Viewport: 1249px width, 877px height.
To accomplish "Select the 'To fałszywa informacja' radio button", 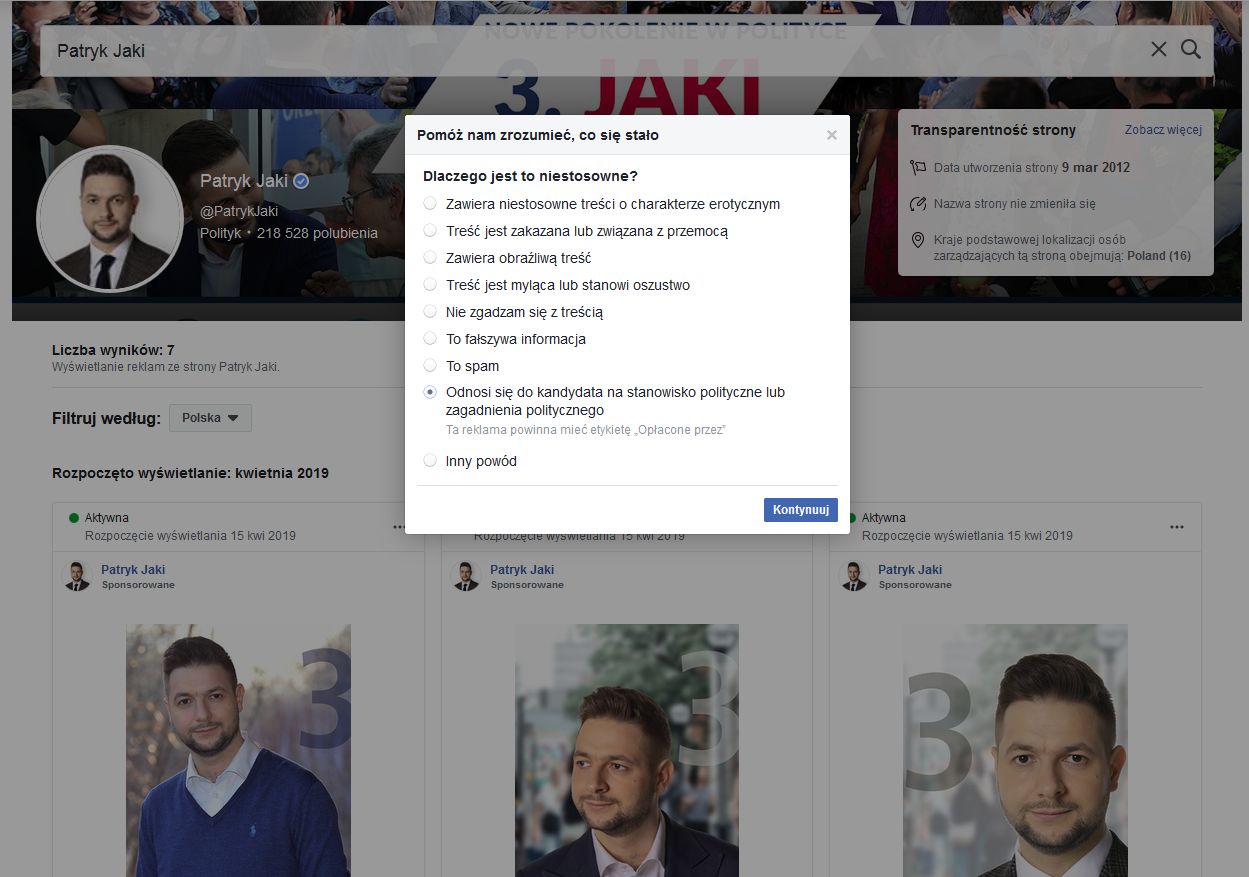I will (x=430, y=339).
